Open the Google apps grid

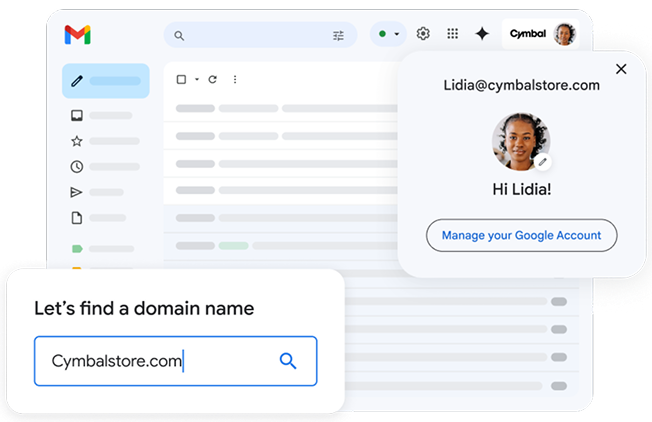point(452,34)
